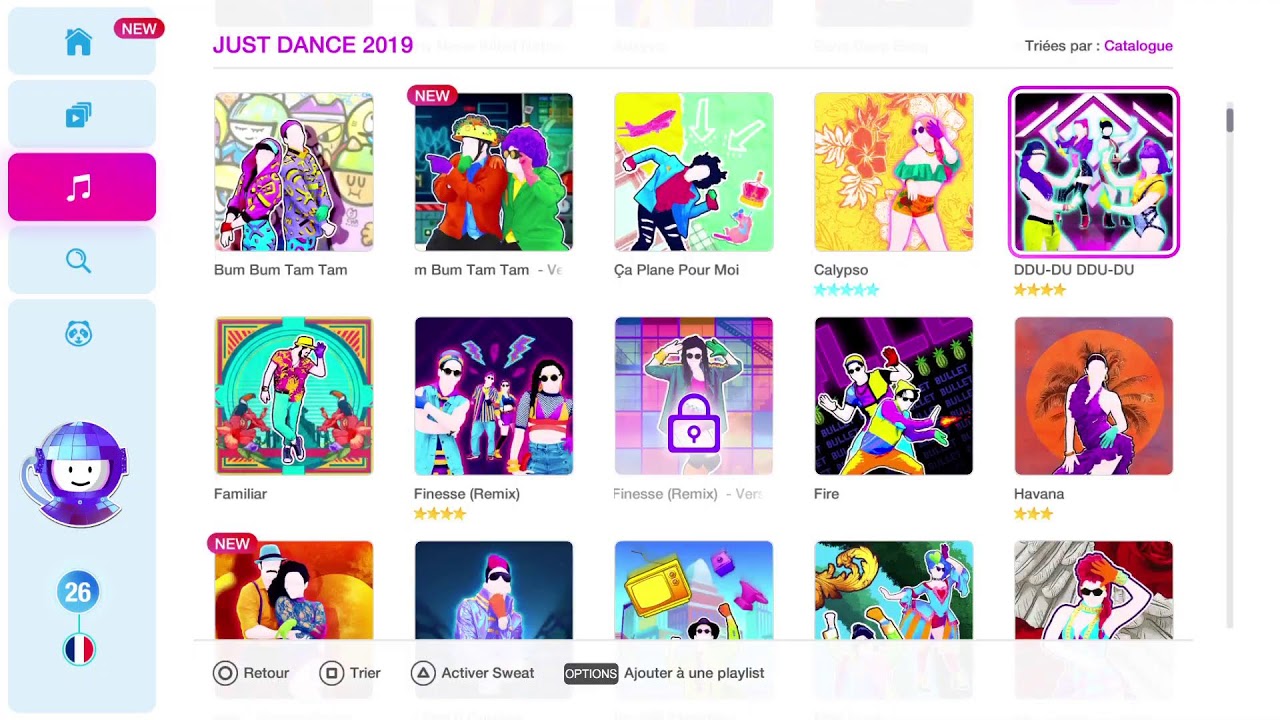This screenshot has height=720, width=1280.
Task: Click the Retour label
Action: (x=266, y=673)
